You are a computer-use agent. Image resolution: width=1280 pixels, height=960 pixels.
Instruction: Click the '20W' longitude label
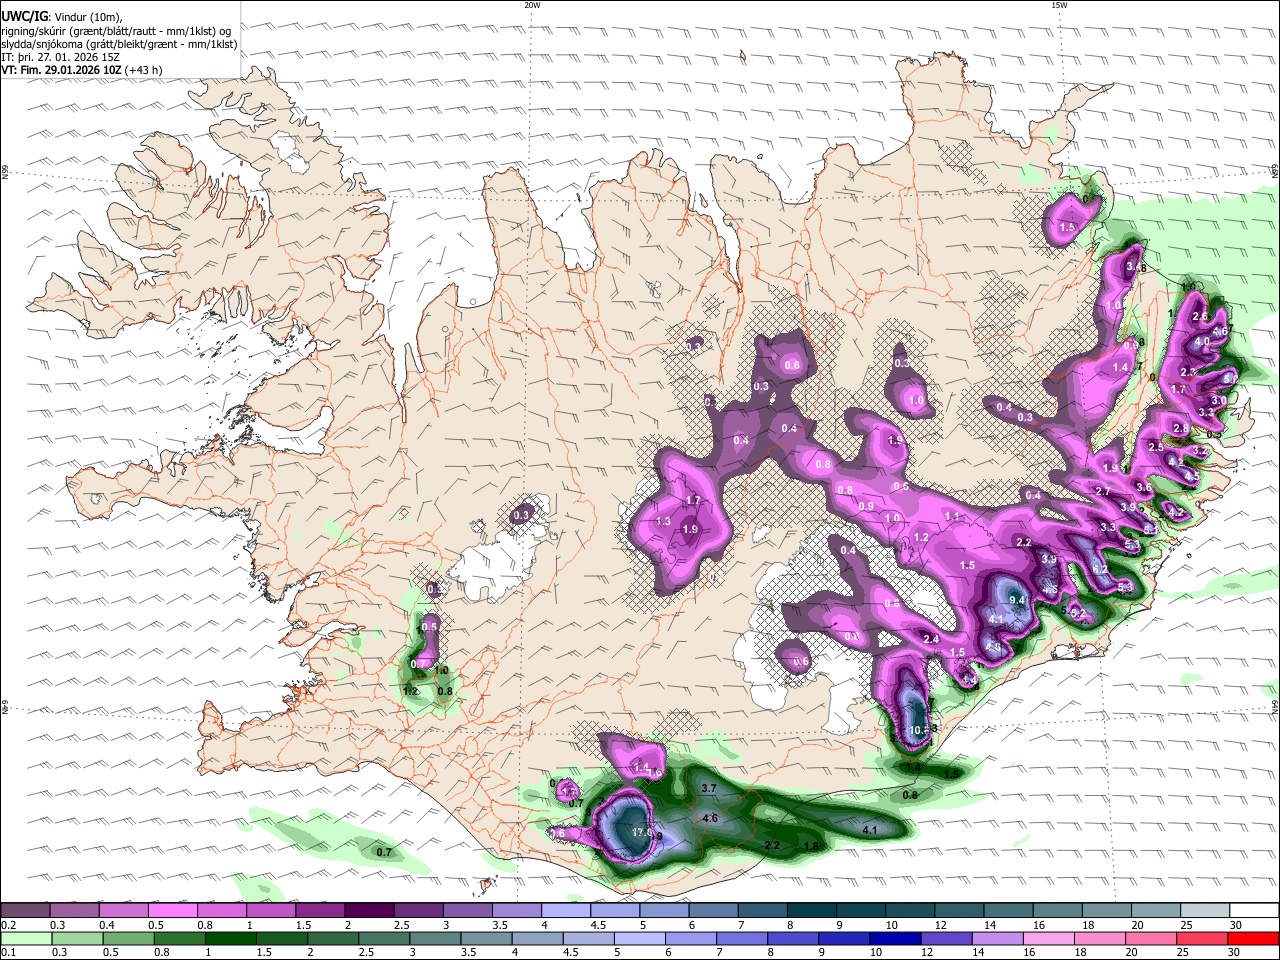tap(532, 5)
